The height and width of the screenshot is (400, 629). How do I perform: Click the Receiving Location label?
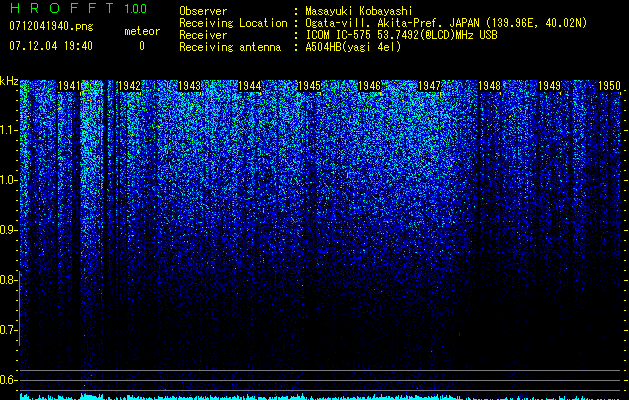click(x=233, y=23)
